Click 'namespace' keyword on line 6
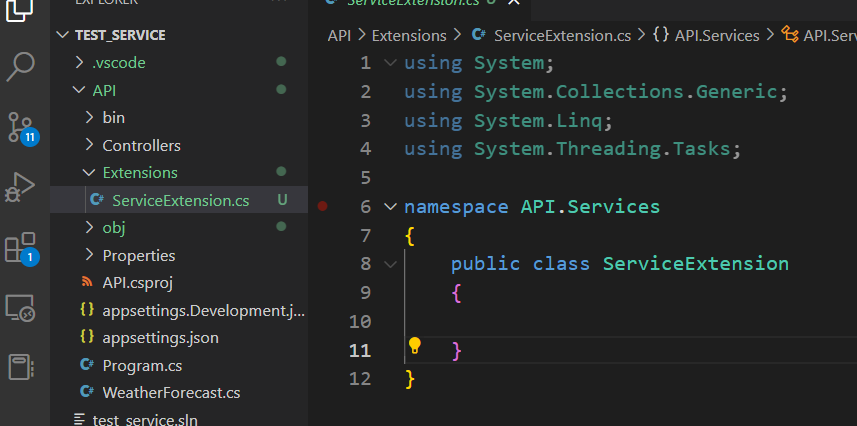 456,207
